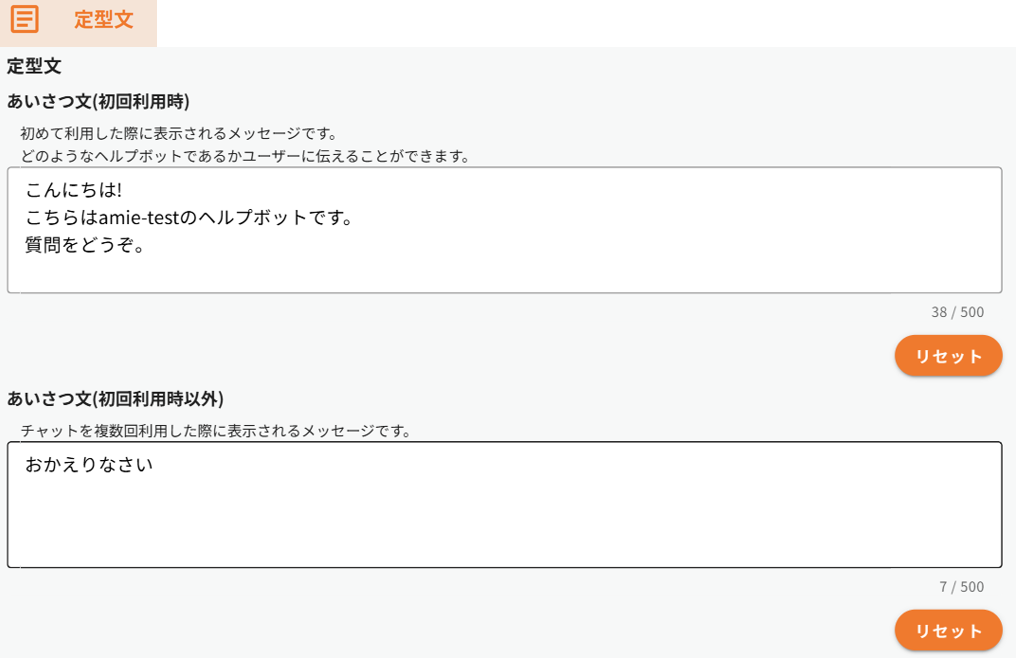
Task: Click the おかえりなさい text in the textbox
Action: click(x=89, y=465)
